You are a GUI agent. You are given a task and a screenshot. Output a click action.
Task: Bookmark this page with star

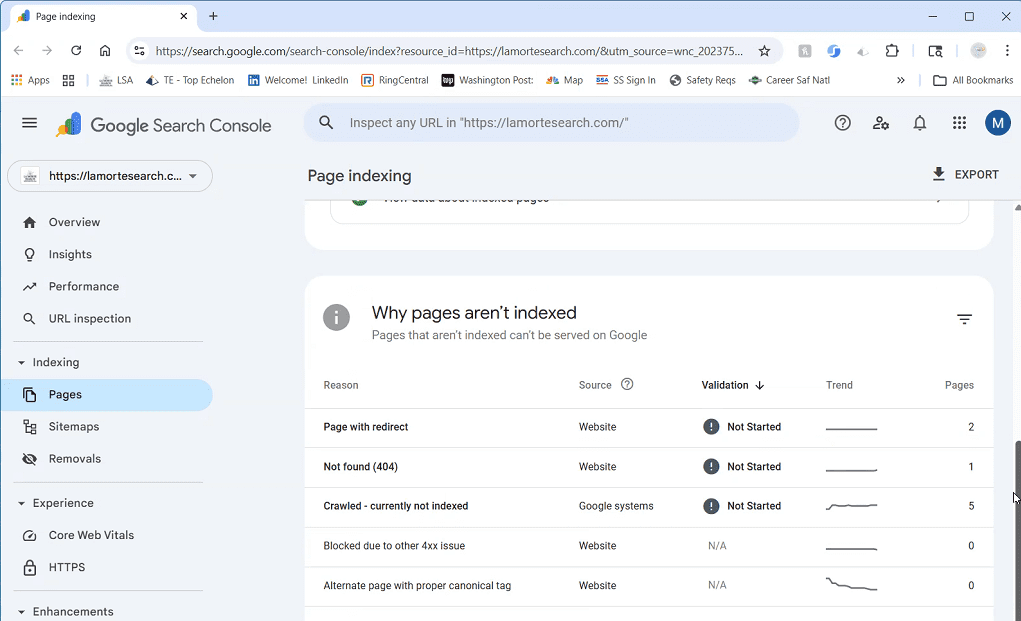(764, 51)
